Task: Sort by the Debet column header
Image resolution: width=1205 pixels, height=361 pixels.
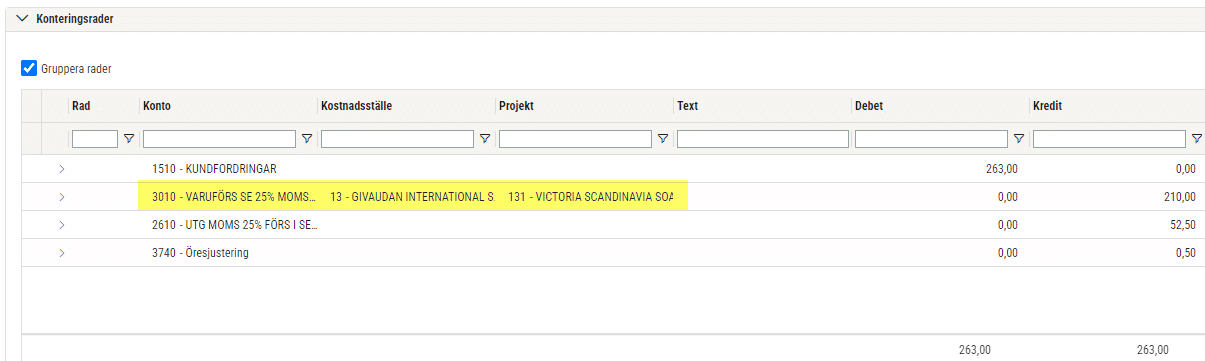Action: pos(869,106)
